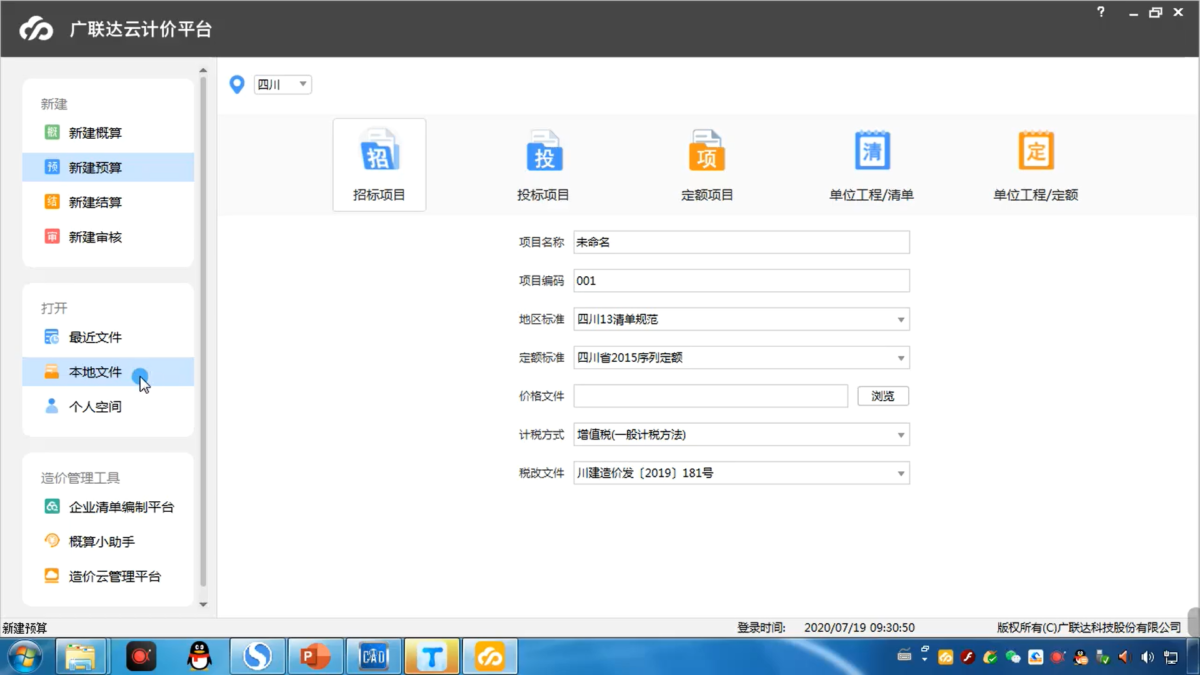The image size is (1200, 675).
Task: Open the screen recorder taskbar icon
Action: [x=141, y=657]
